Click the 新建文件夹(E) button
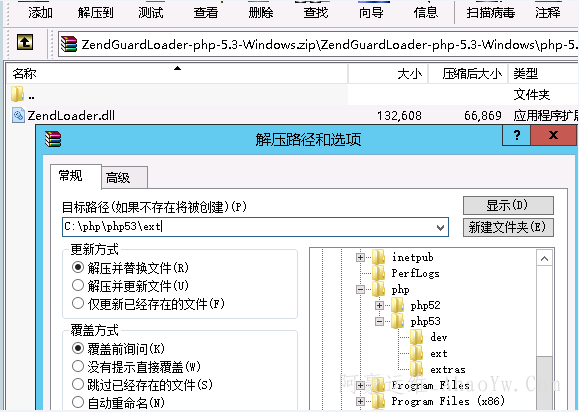The height and width of the screenshot is (412, 579). click(508, 227)
